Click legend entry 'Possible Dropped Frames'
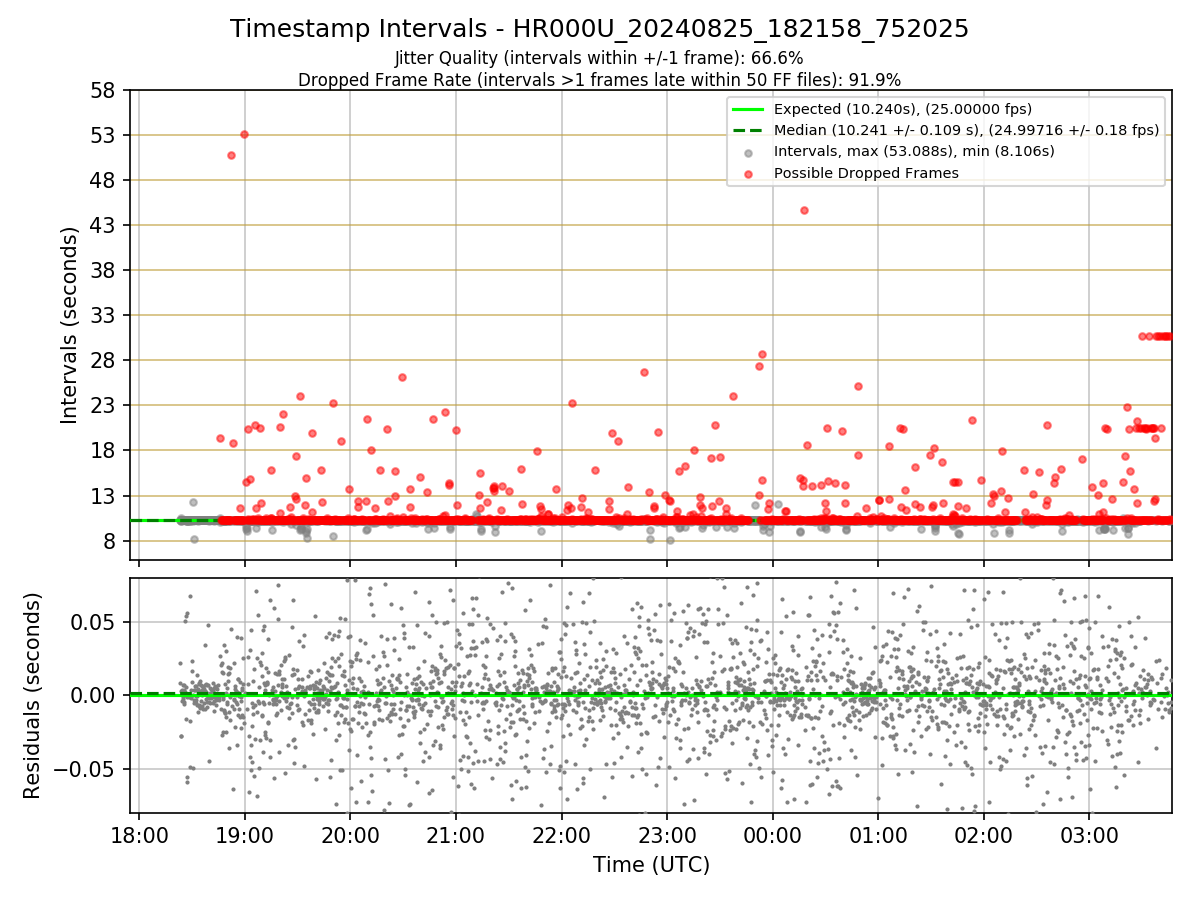 coord(866,173)
